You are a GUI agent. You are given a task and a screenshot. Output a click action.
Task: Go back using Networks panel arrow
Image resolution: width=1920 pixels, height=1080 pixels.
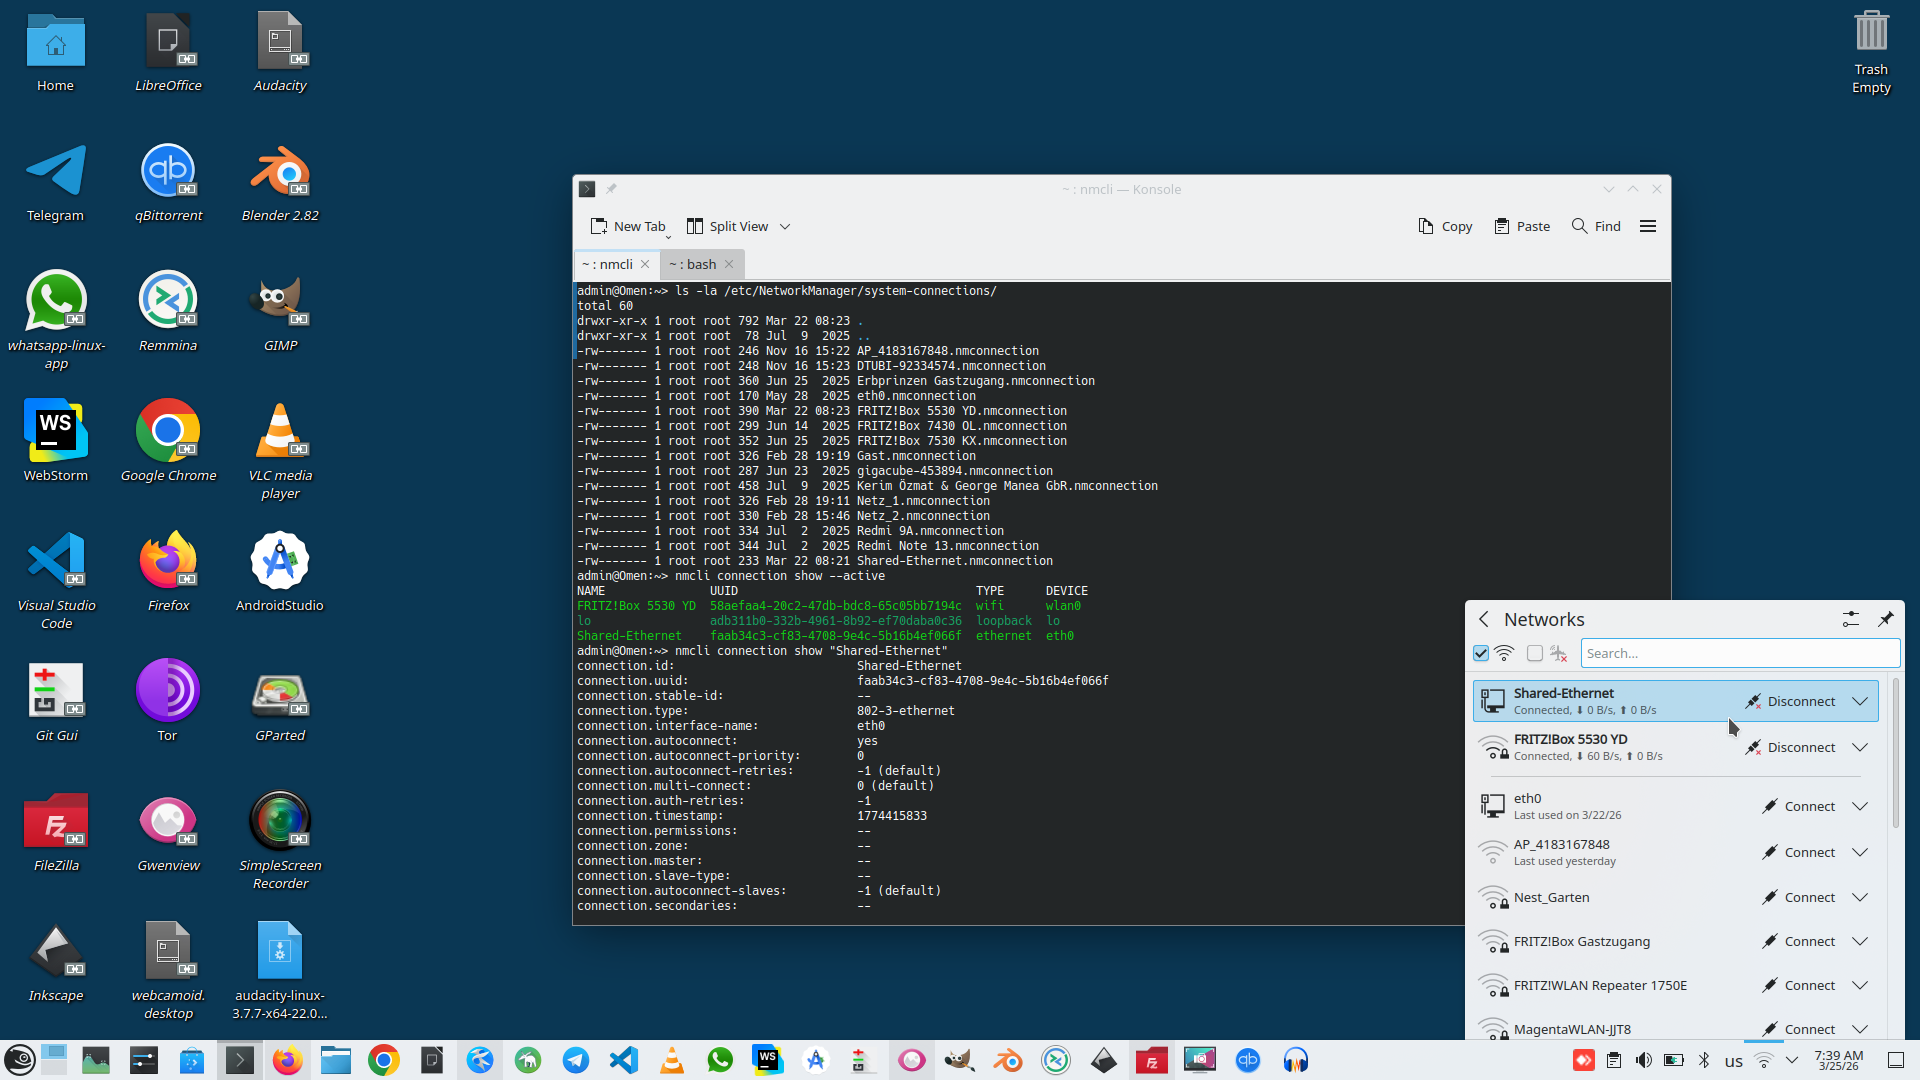point(1484,619)
